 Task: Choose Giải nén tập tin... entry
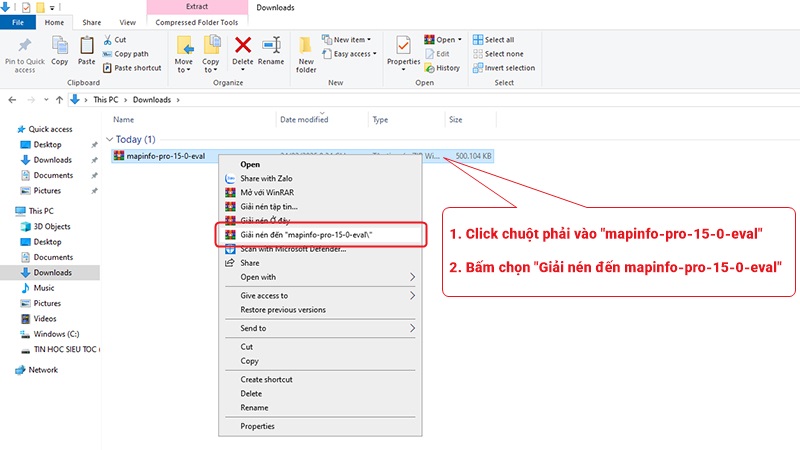tap(320, 207)
